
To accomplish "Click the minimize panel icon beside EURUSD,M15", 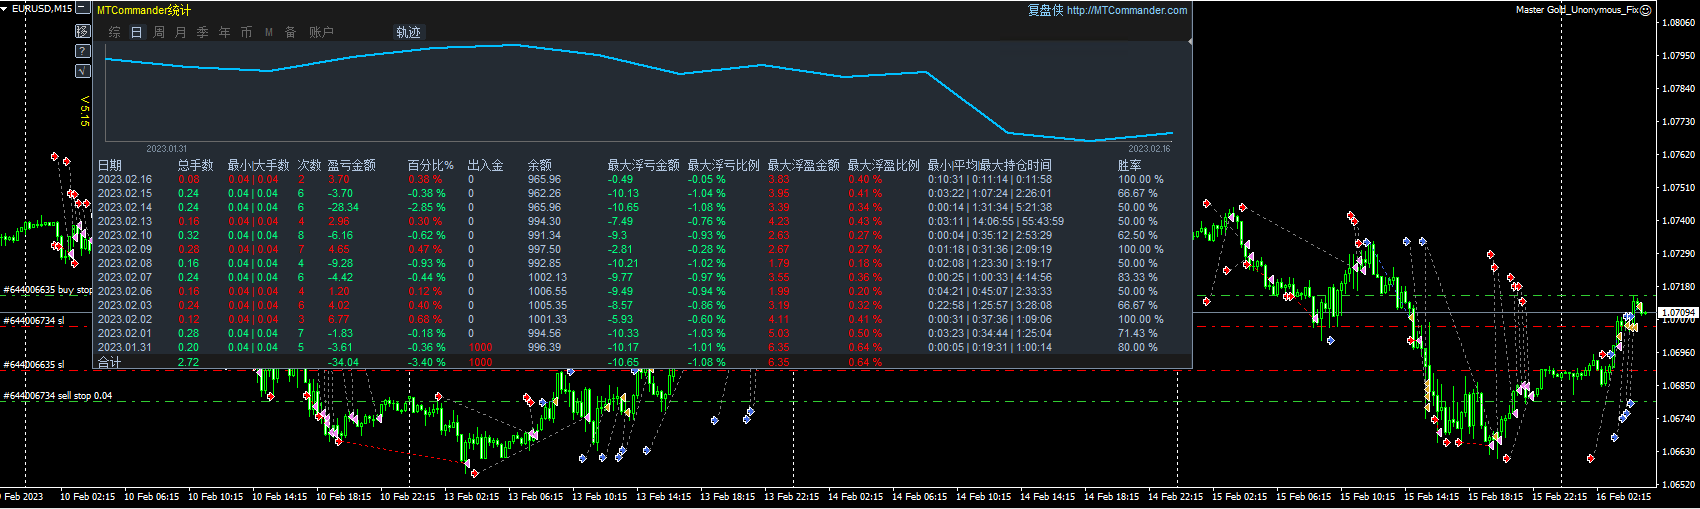I will click(83, 8).
